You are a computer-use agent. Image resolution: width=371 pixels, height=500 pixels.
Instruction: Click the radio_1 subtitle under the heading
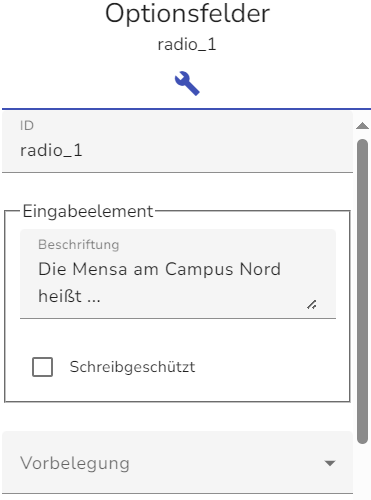187,44
